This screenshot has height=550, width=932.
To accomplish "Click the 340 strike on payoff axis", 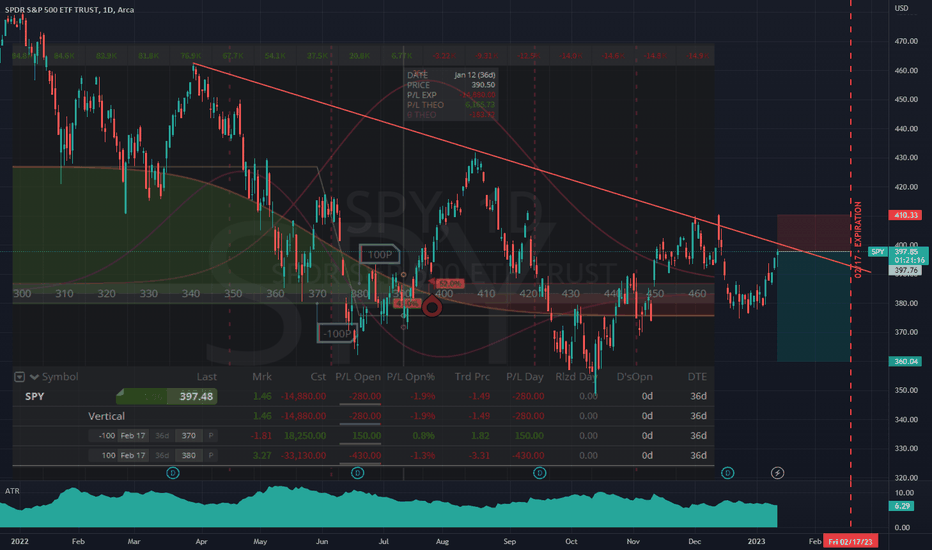I will (x=191, y=294).
